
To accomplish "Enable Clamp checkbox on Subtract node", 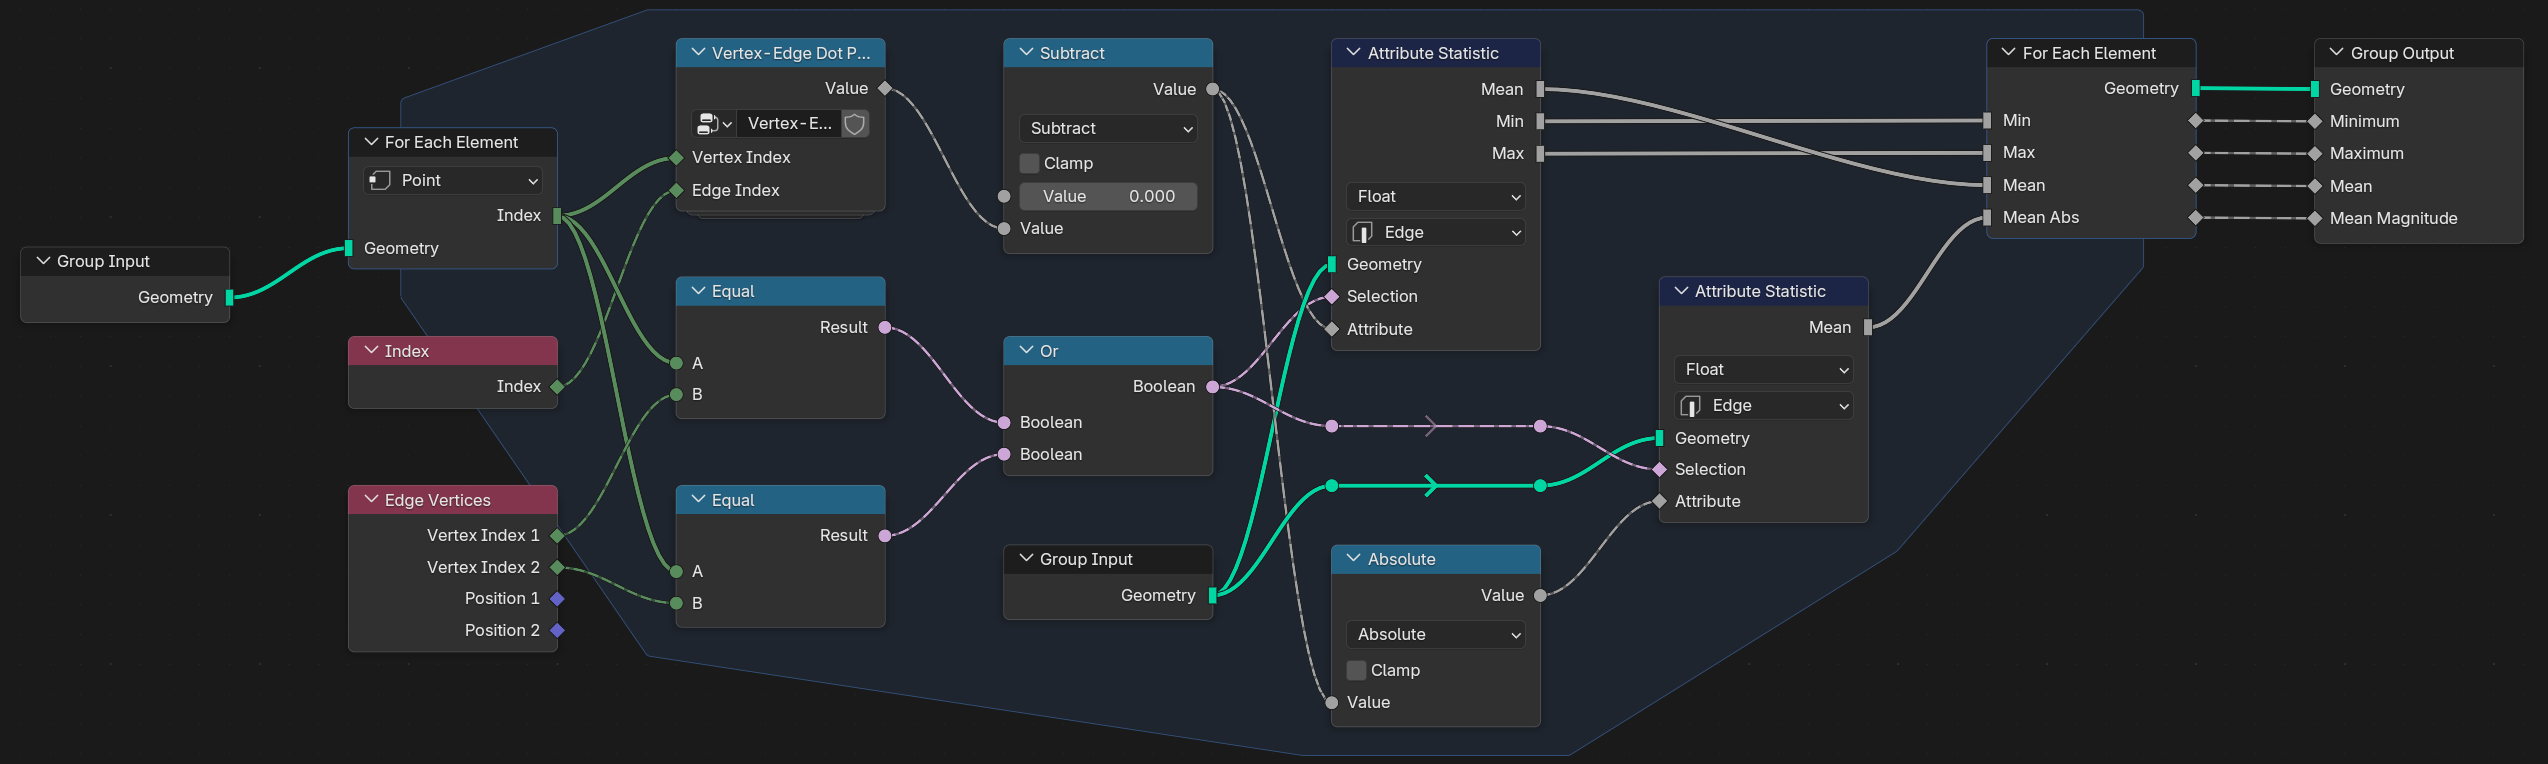I will (x=1029, y=163).
